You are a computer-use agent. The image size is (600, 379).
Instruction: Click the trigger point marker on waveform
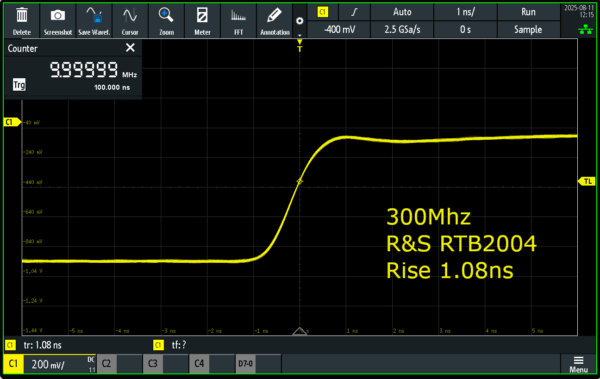click(x=300, y=181)
